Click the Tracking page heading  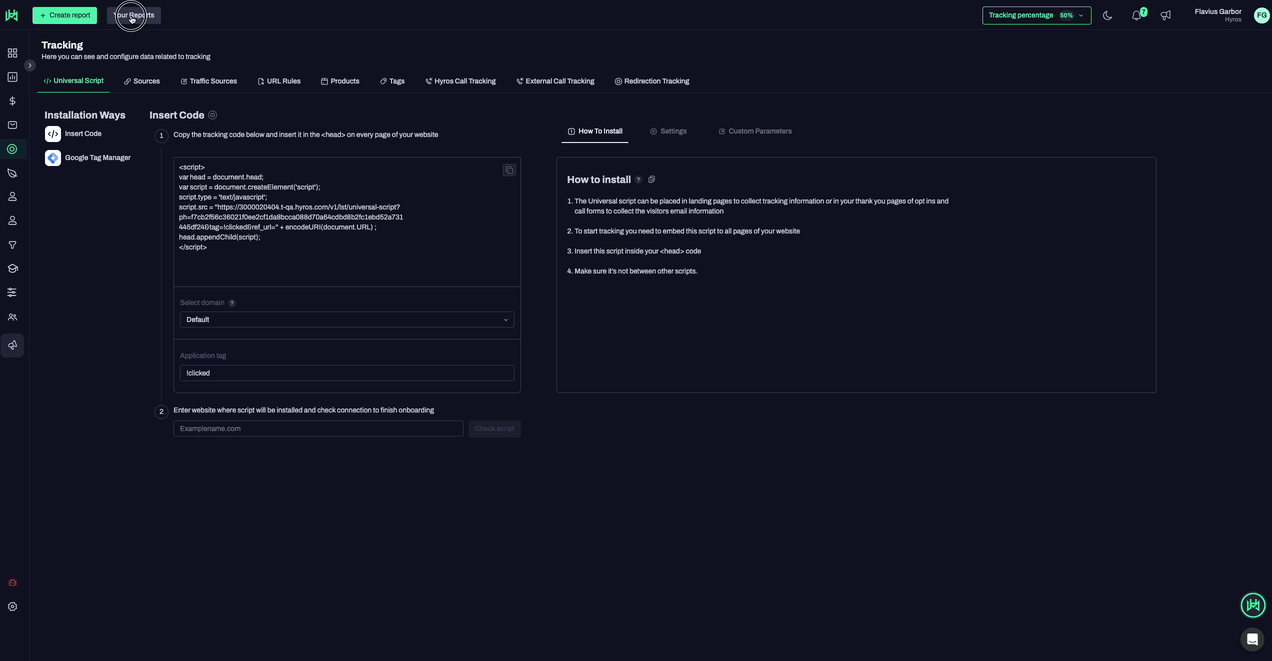tap(62, 45)
